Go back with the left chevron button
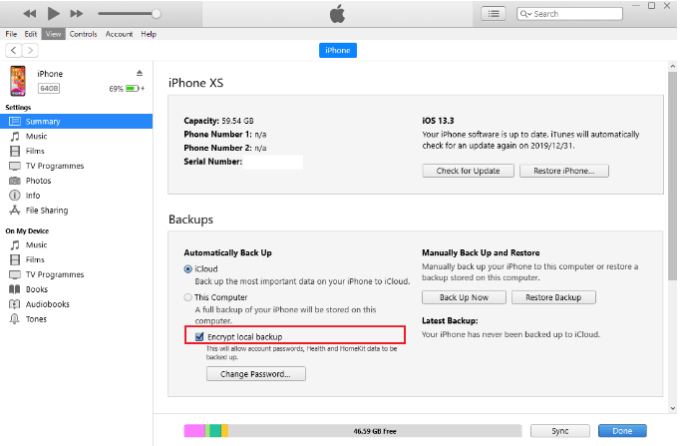 pos(14,50)
